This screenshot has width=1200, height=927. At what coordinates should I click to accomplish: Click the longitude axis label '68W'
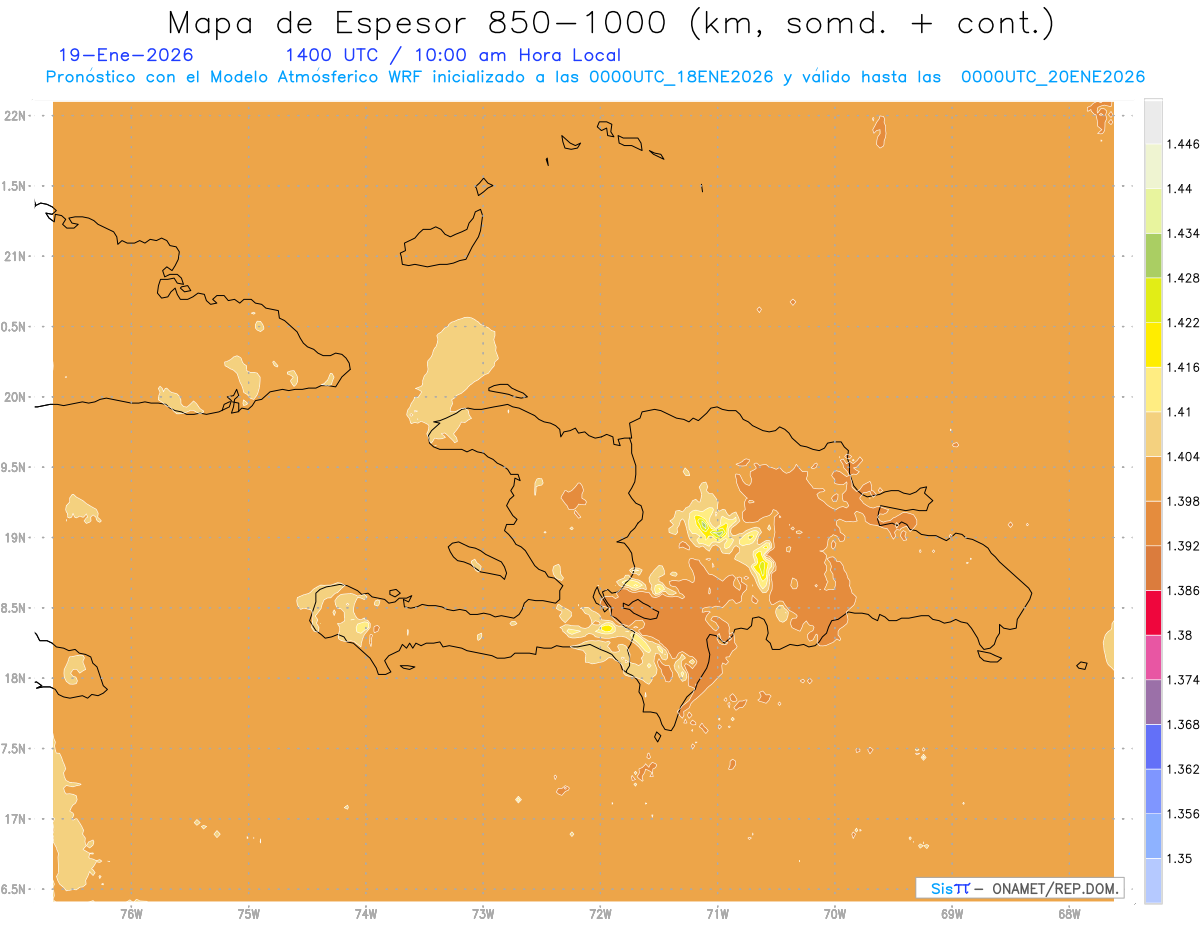(x=1068, y=914)
